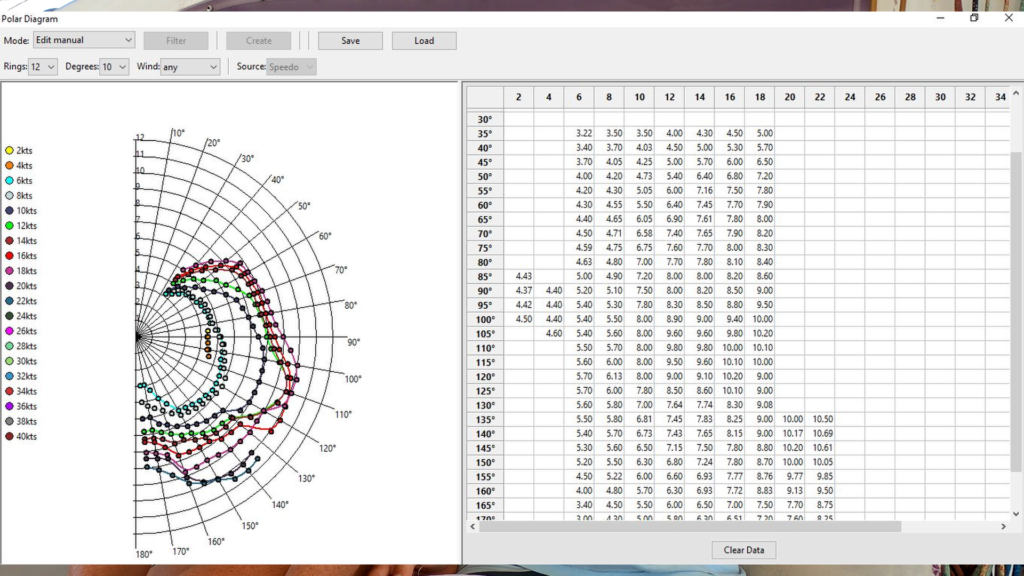Screen dimensions: 1024x576
Task: Expand the Wind dropdown showing any
Action: coord(190,67)
